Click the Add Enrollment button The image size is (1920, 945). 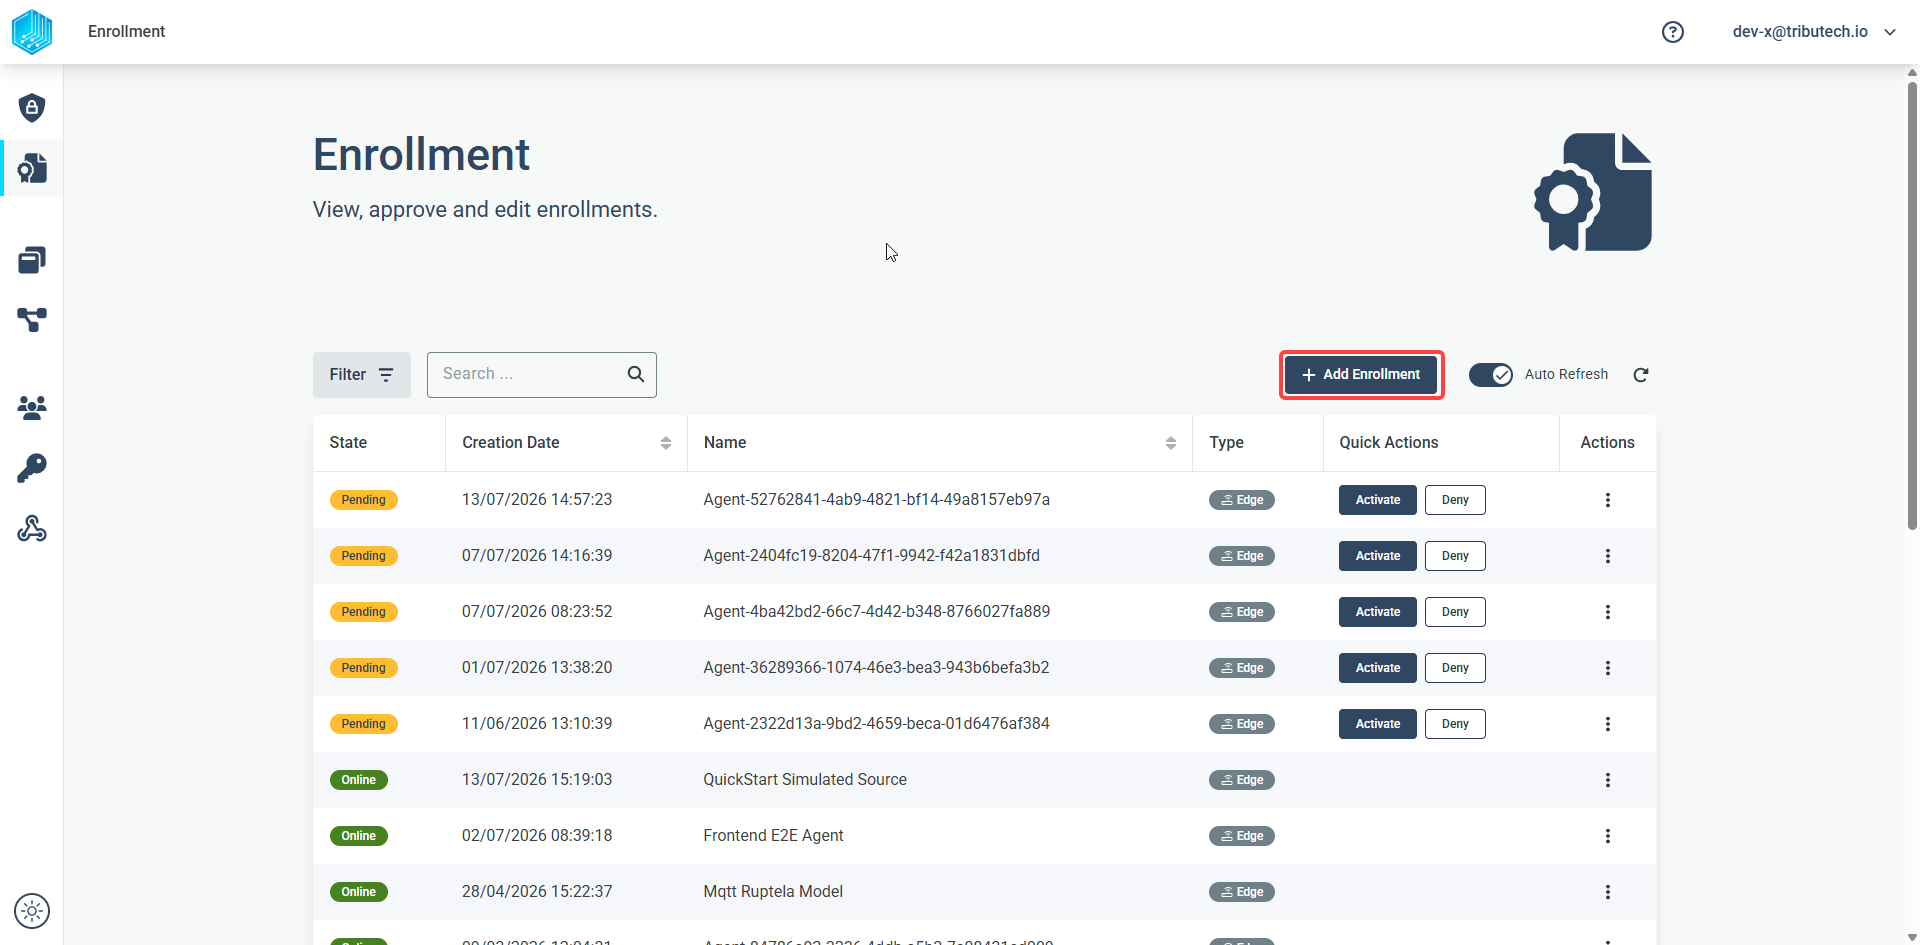point(1361,375)
